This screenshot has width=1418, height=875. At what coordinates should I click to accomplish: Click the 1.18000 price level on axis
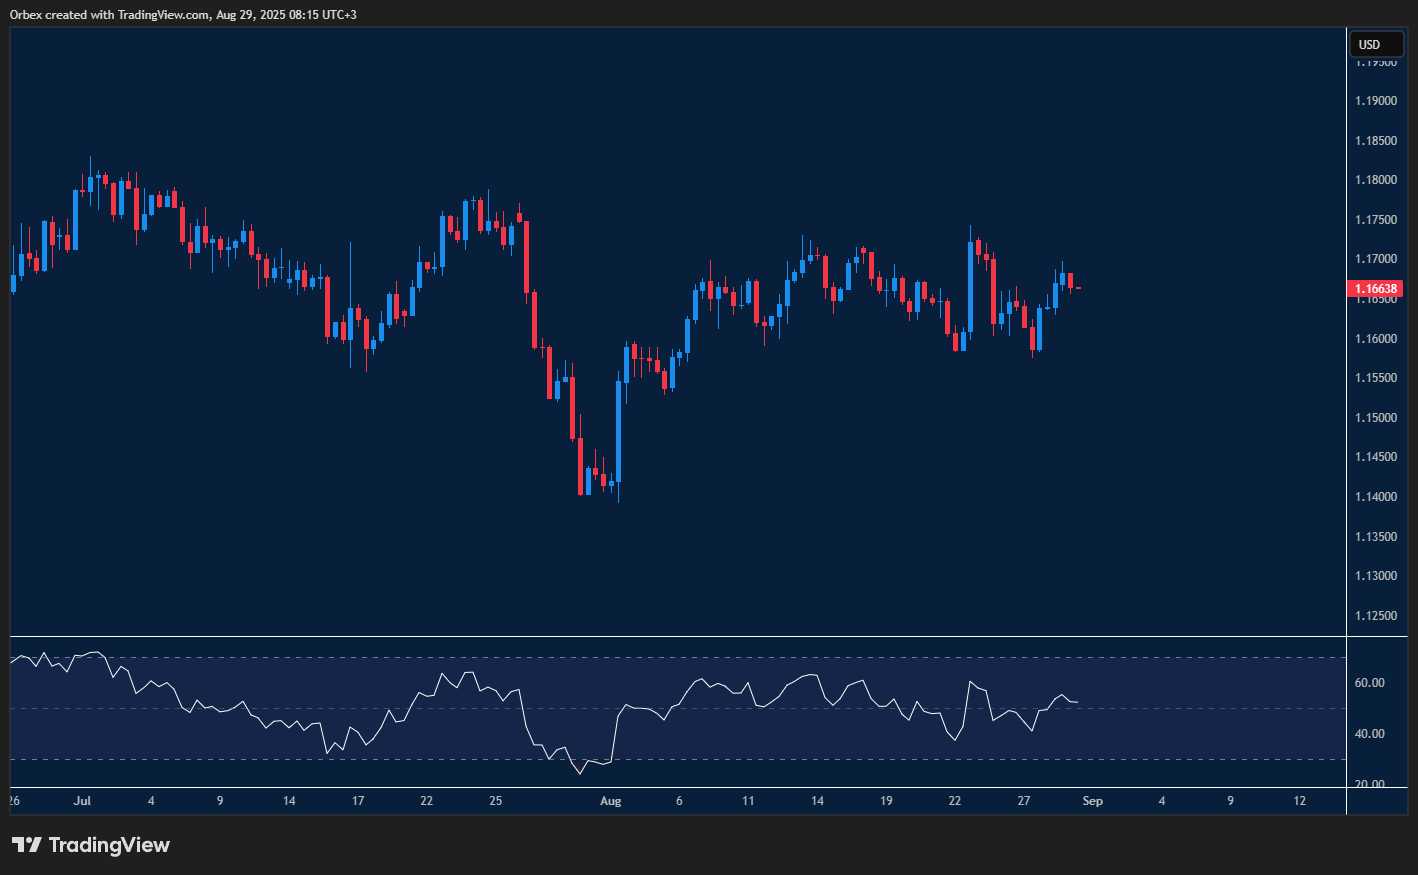click(x=1376, y=180)
